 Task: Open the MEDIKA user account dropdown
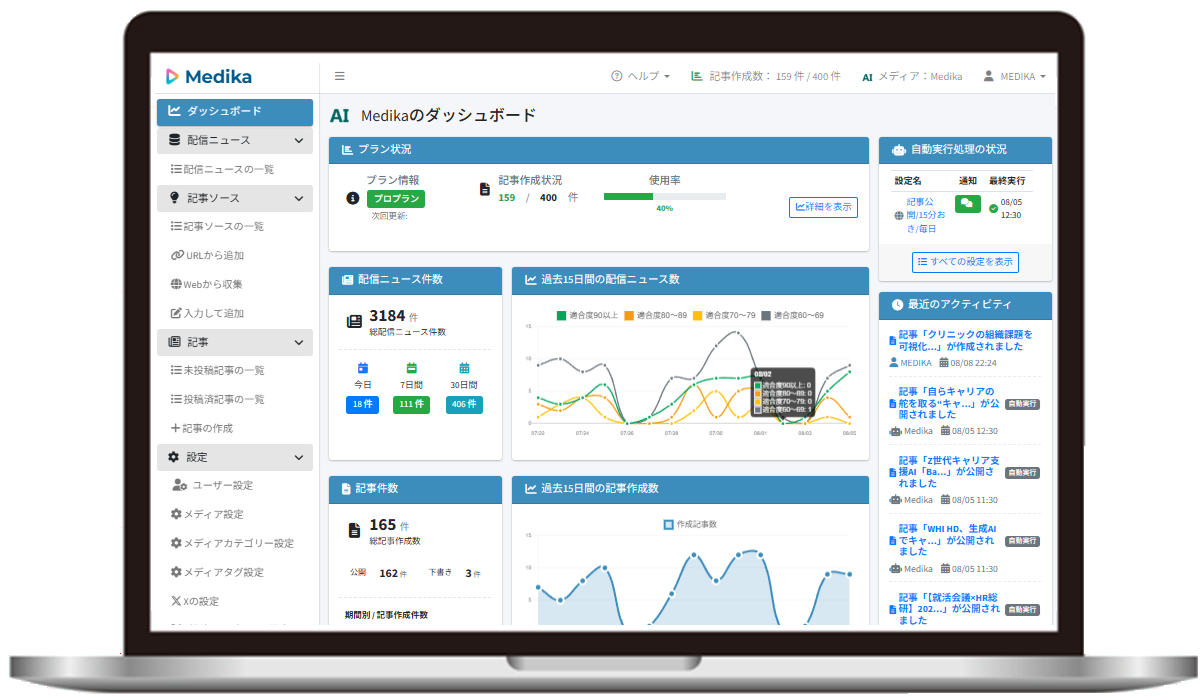(x=1014, y=76)
